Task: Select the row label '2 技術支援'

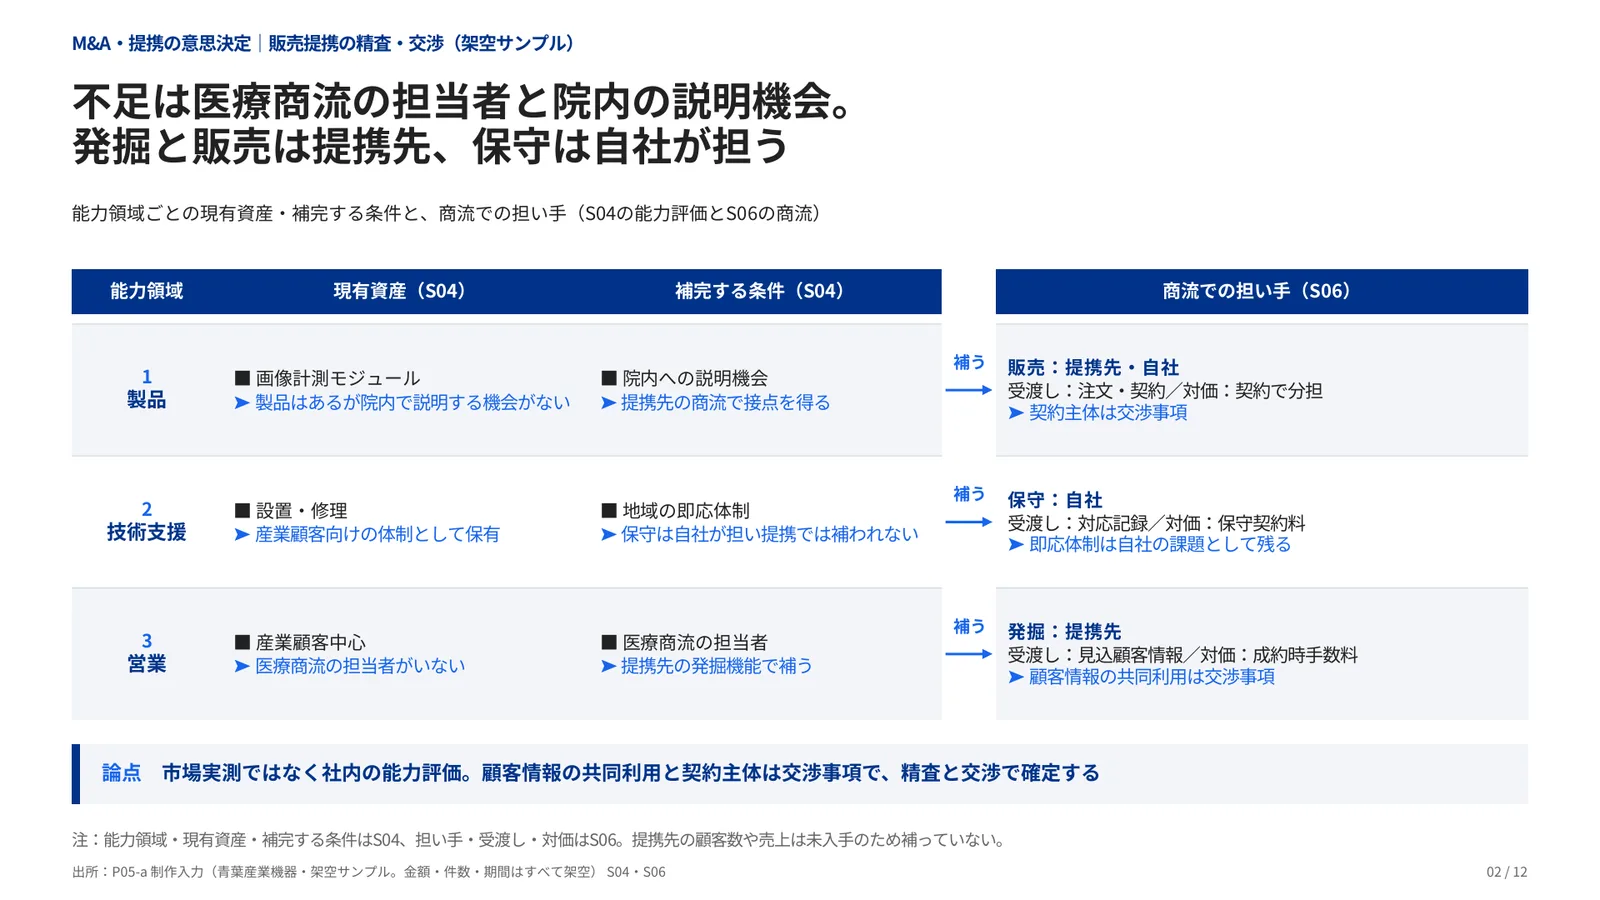Action: coord(146,521)
